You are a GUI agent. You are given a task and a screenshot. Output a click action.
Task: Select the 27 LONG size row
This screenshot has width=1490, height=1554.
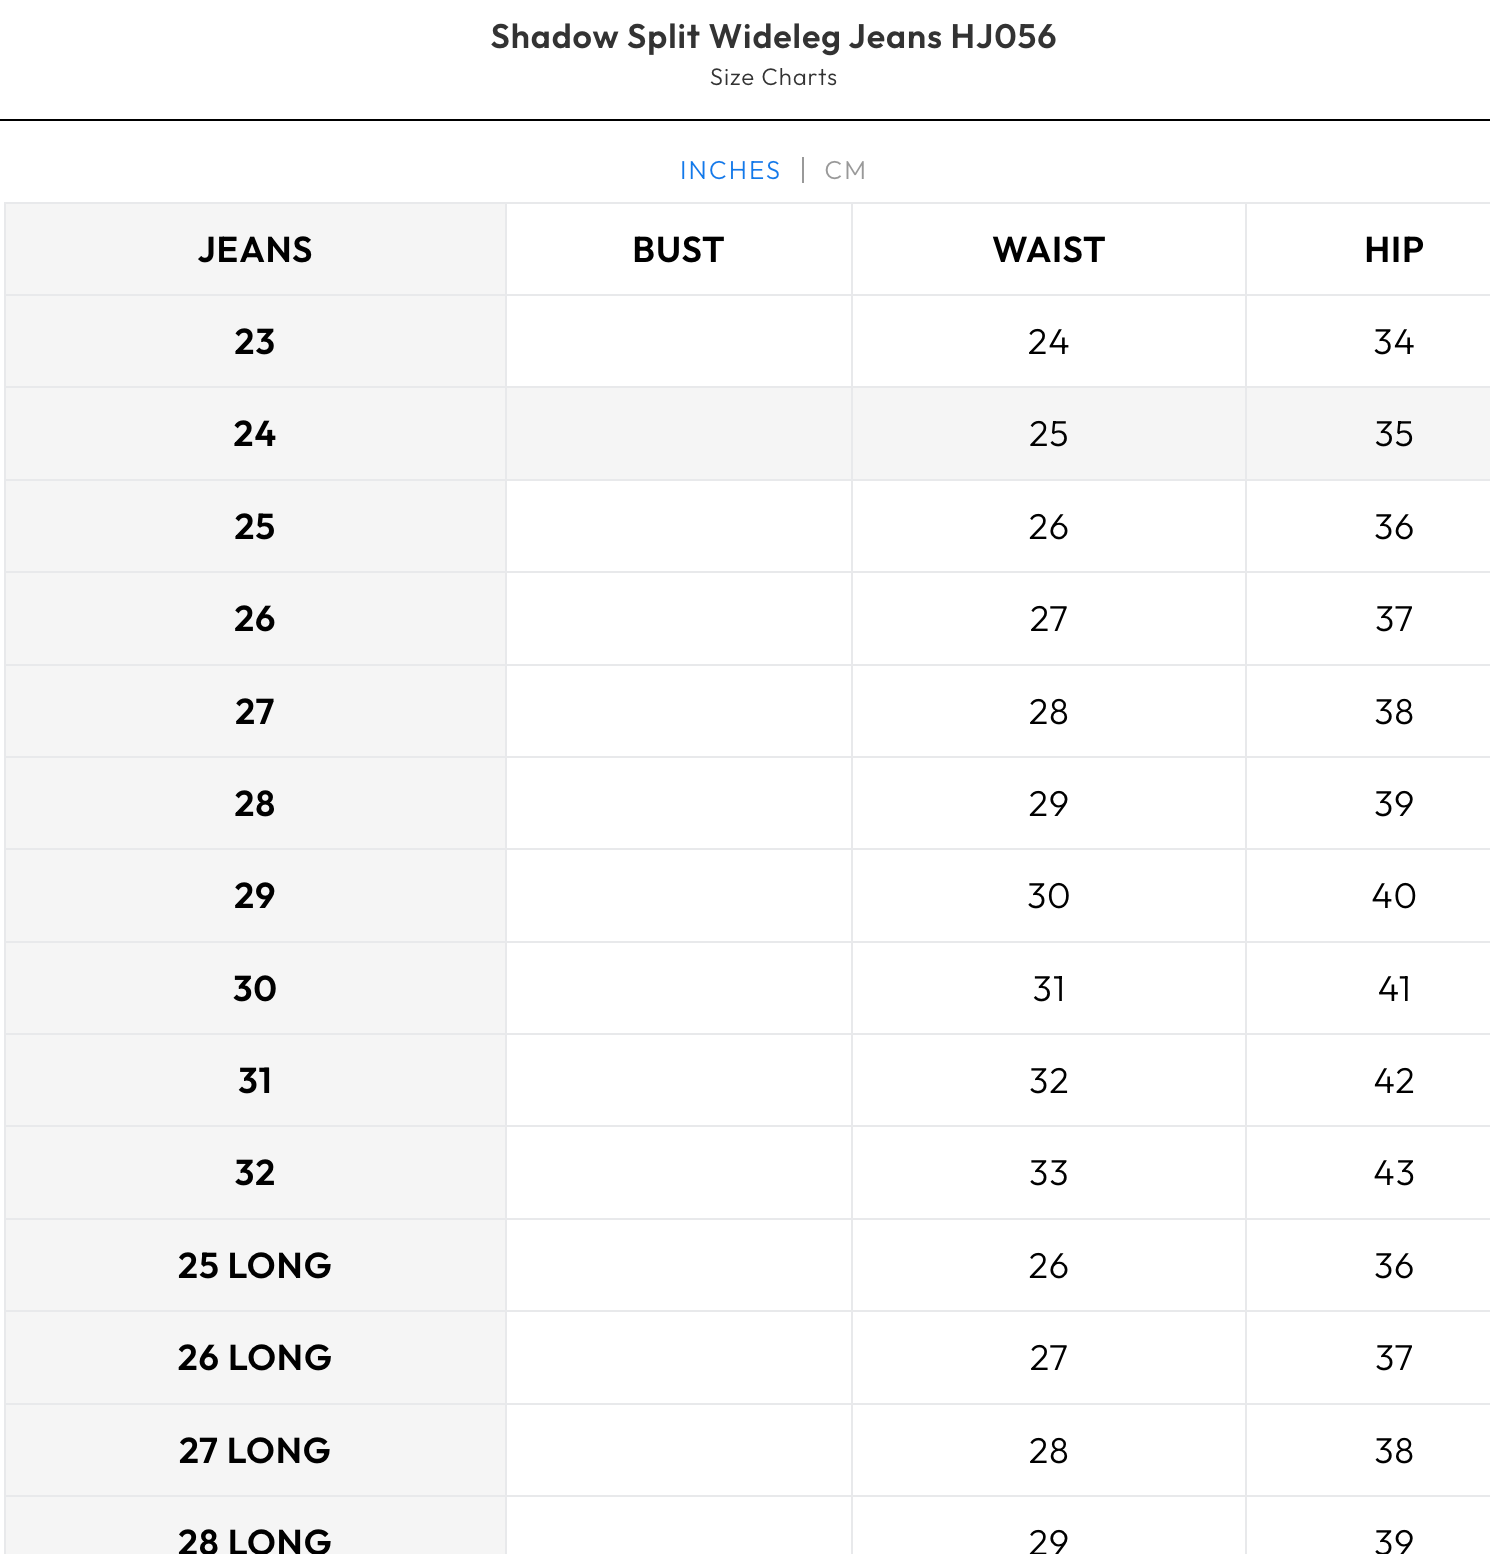(x=255, y=1451)
